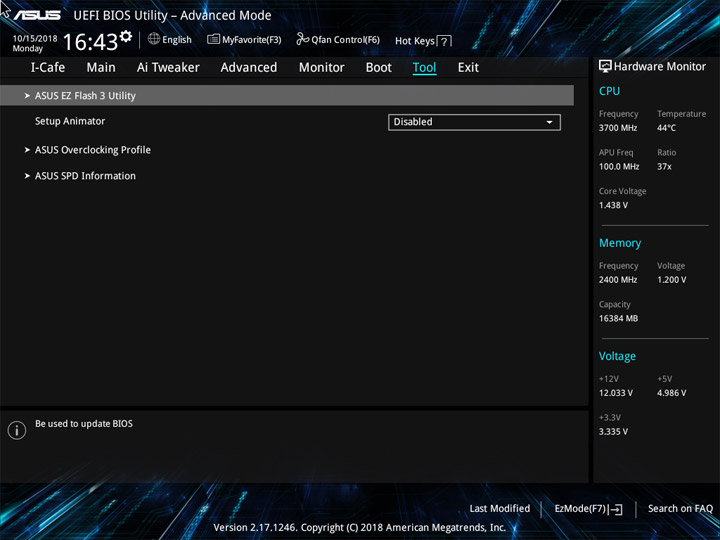Click the Setup Animator label

[70, 121]
